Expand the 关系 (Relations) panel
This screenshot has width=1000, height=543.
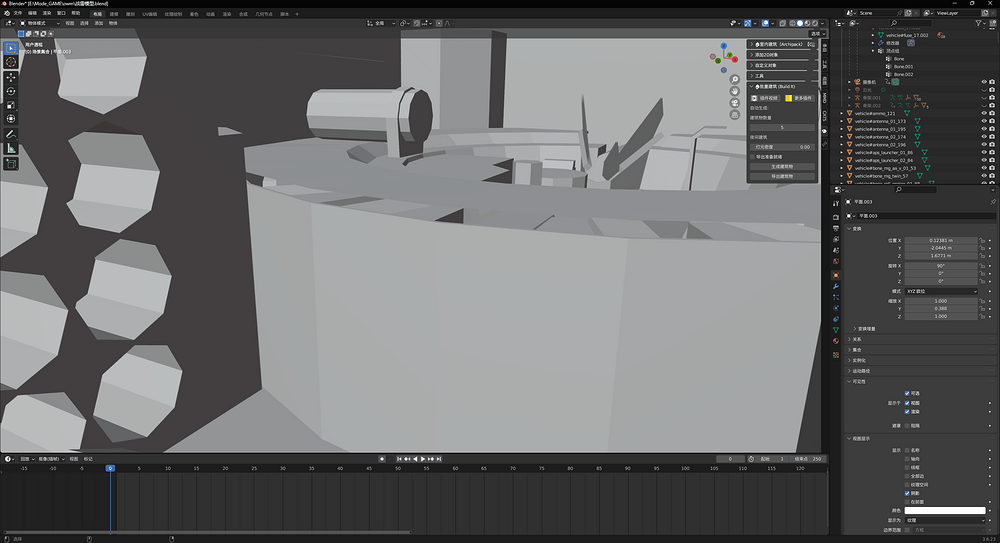[x=857, y=339]
